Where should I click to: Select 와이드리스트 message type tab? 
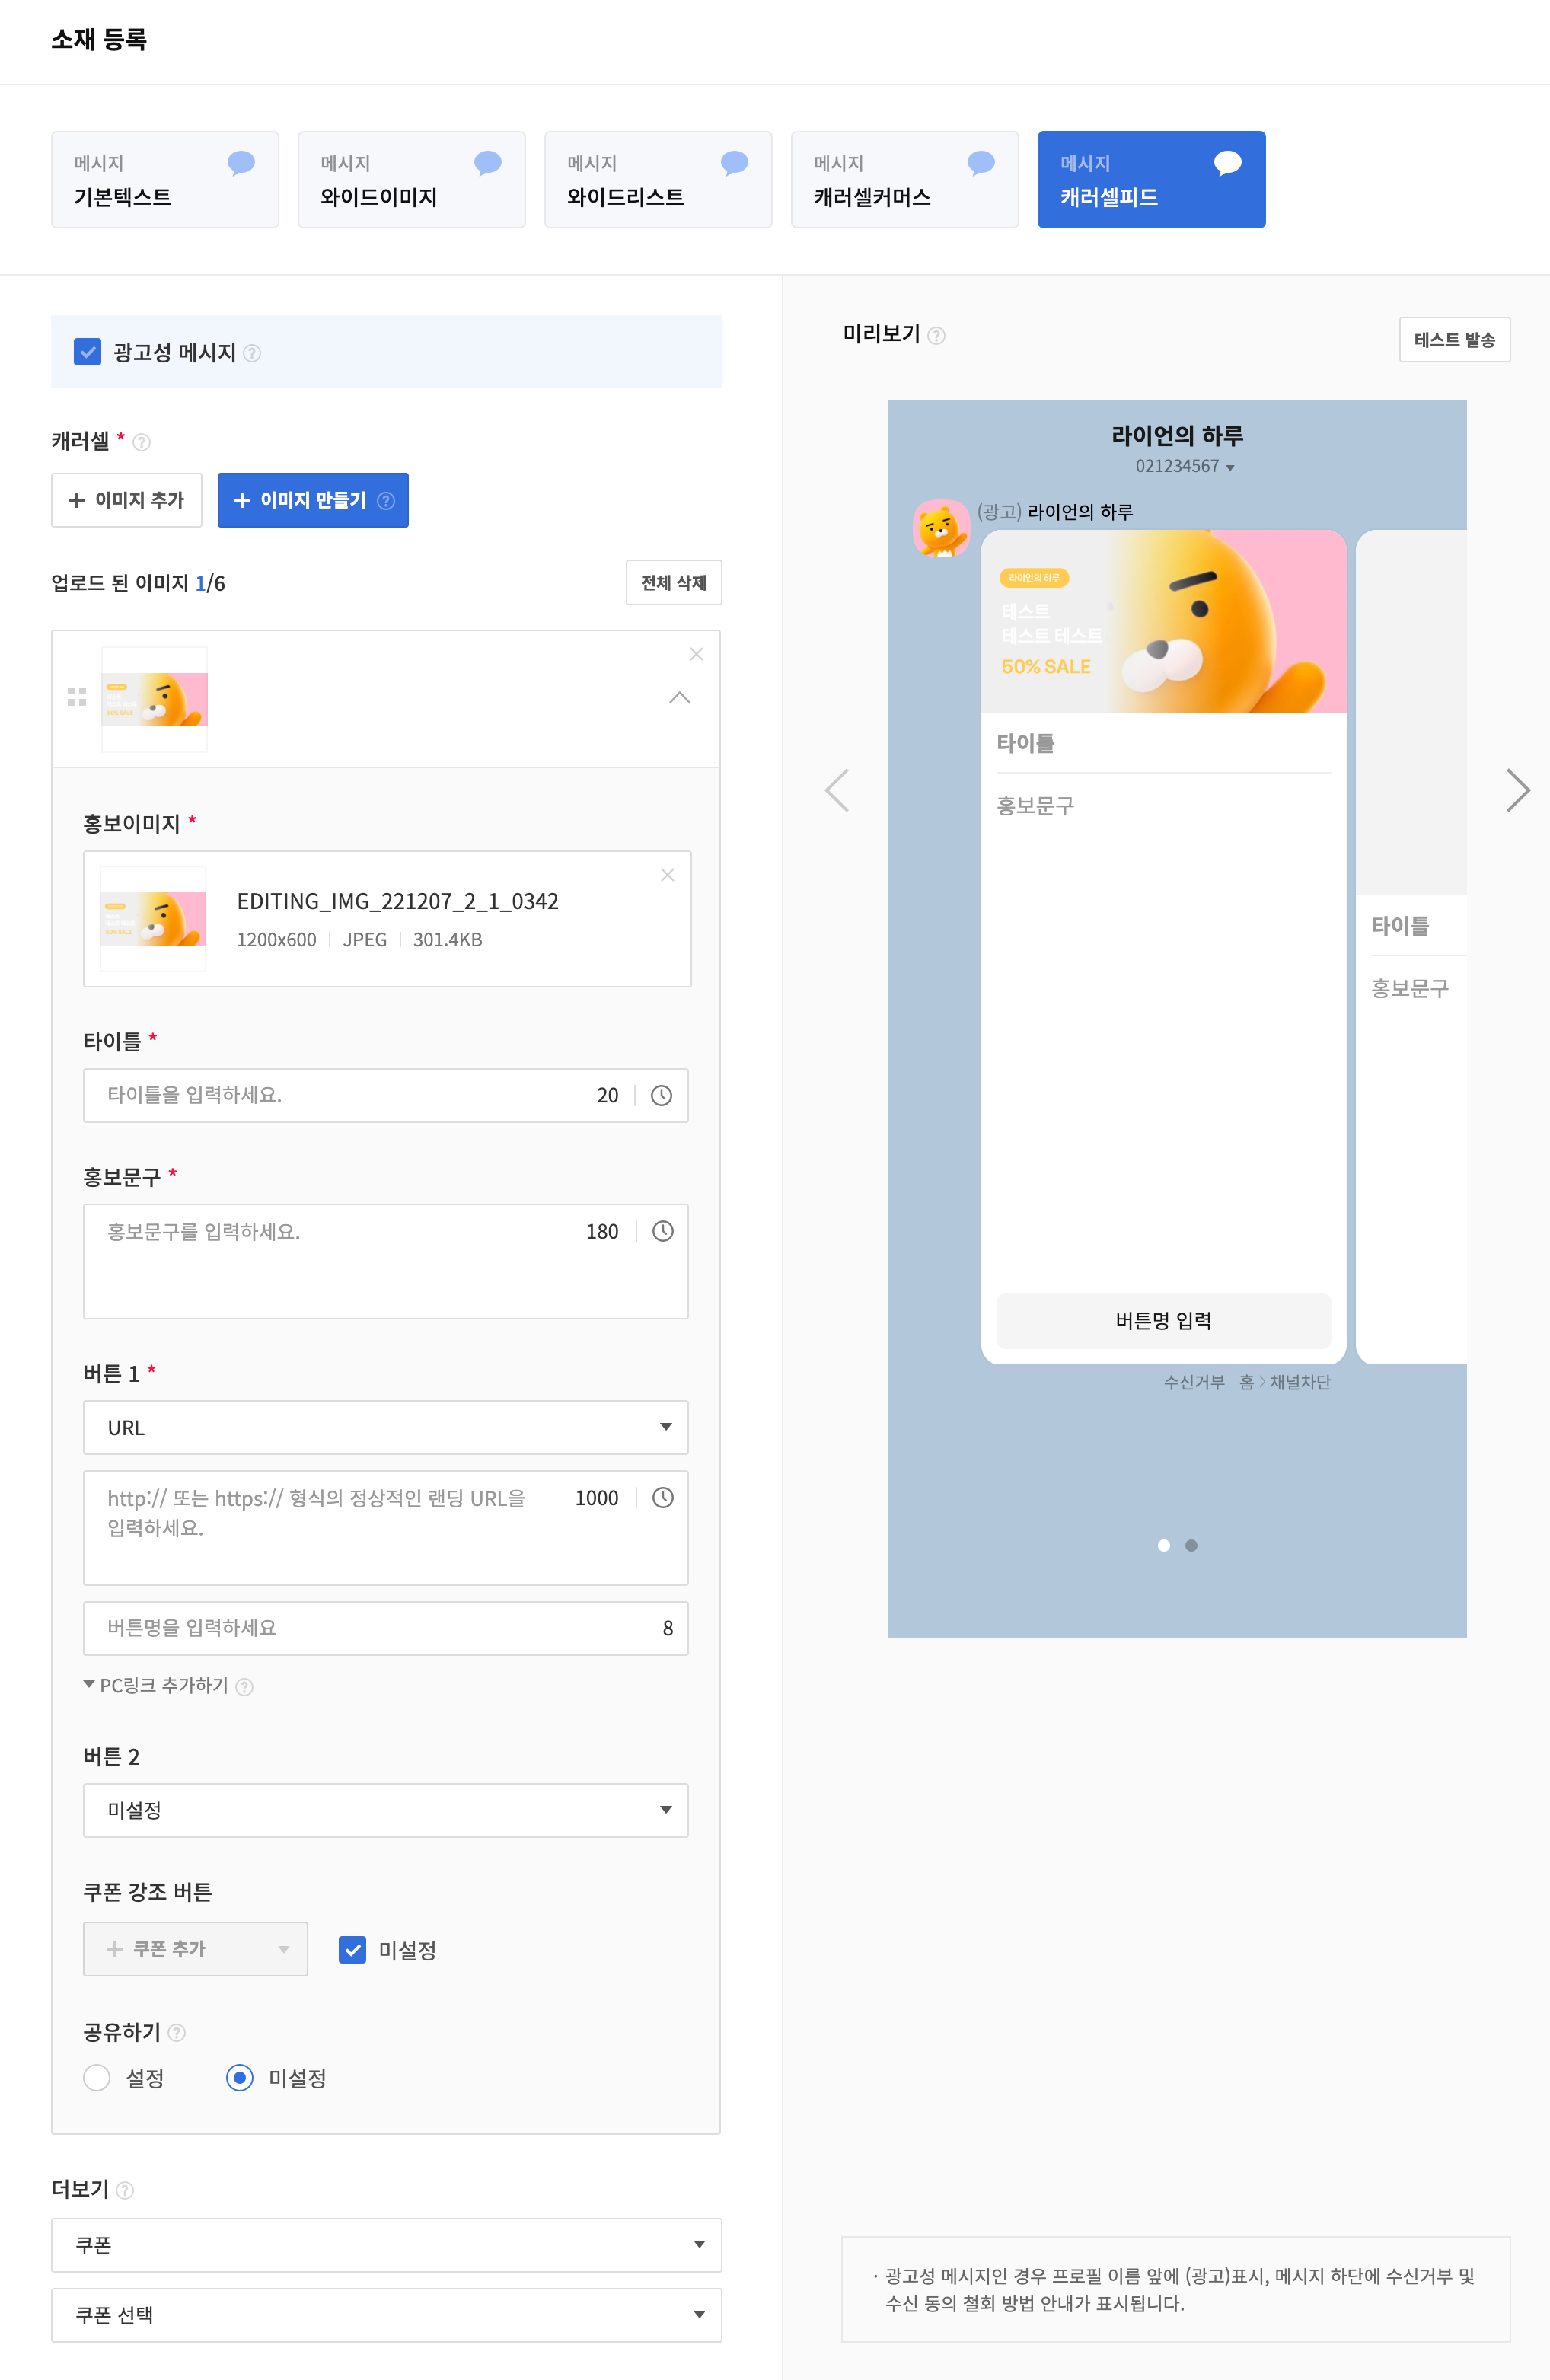tap(658, 180)
